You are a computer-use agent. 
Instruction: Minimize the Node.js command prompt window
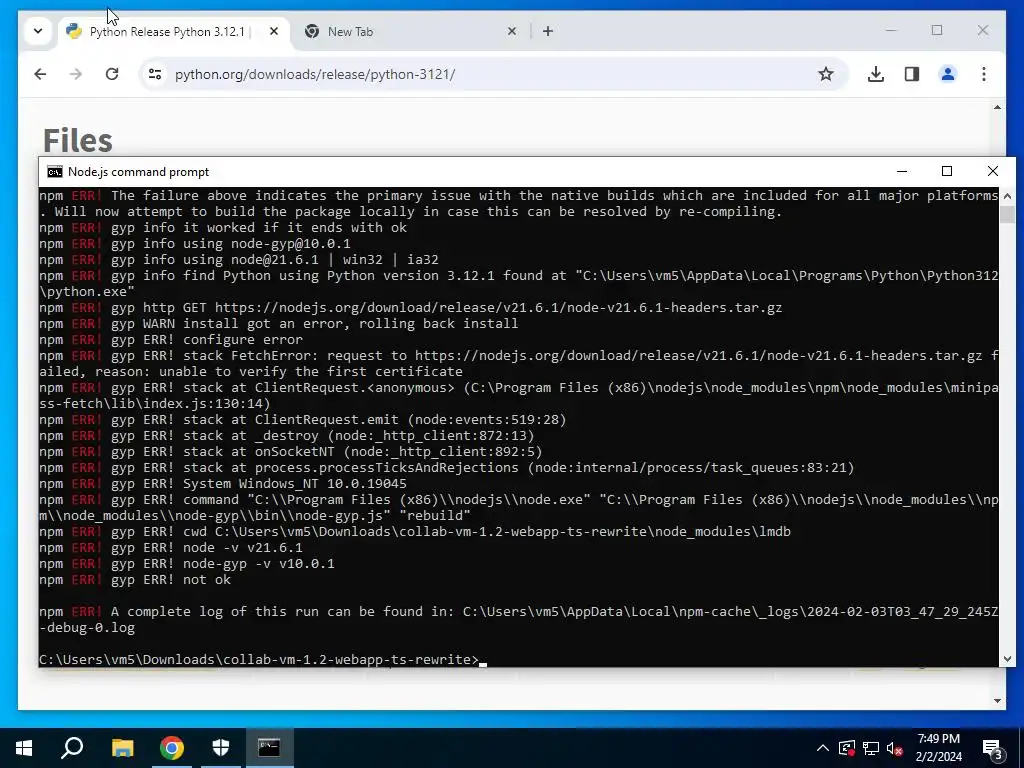click(x=902, y=172)
